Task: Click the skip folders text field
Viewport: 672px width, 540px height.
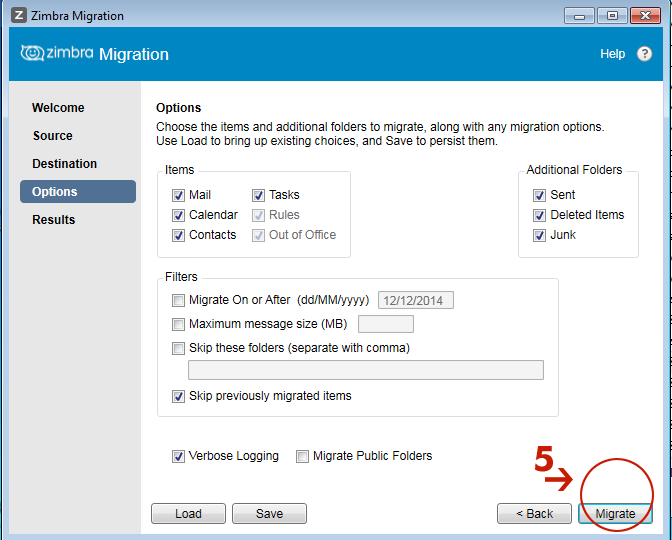Action: pyautogui.click(x=366, y=370)
